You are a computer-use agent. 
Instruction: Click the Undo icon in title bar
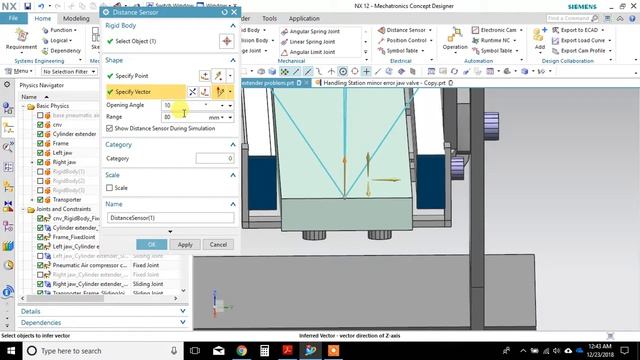tap(41, 6)
